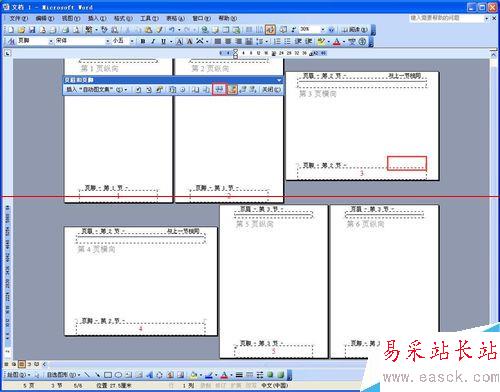Insert page number in header footer toolbar

(139, 89)
